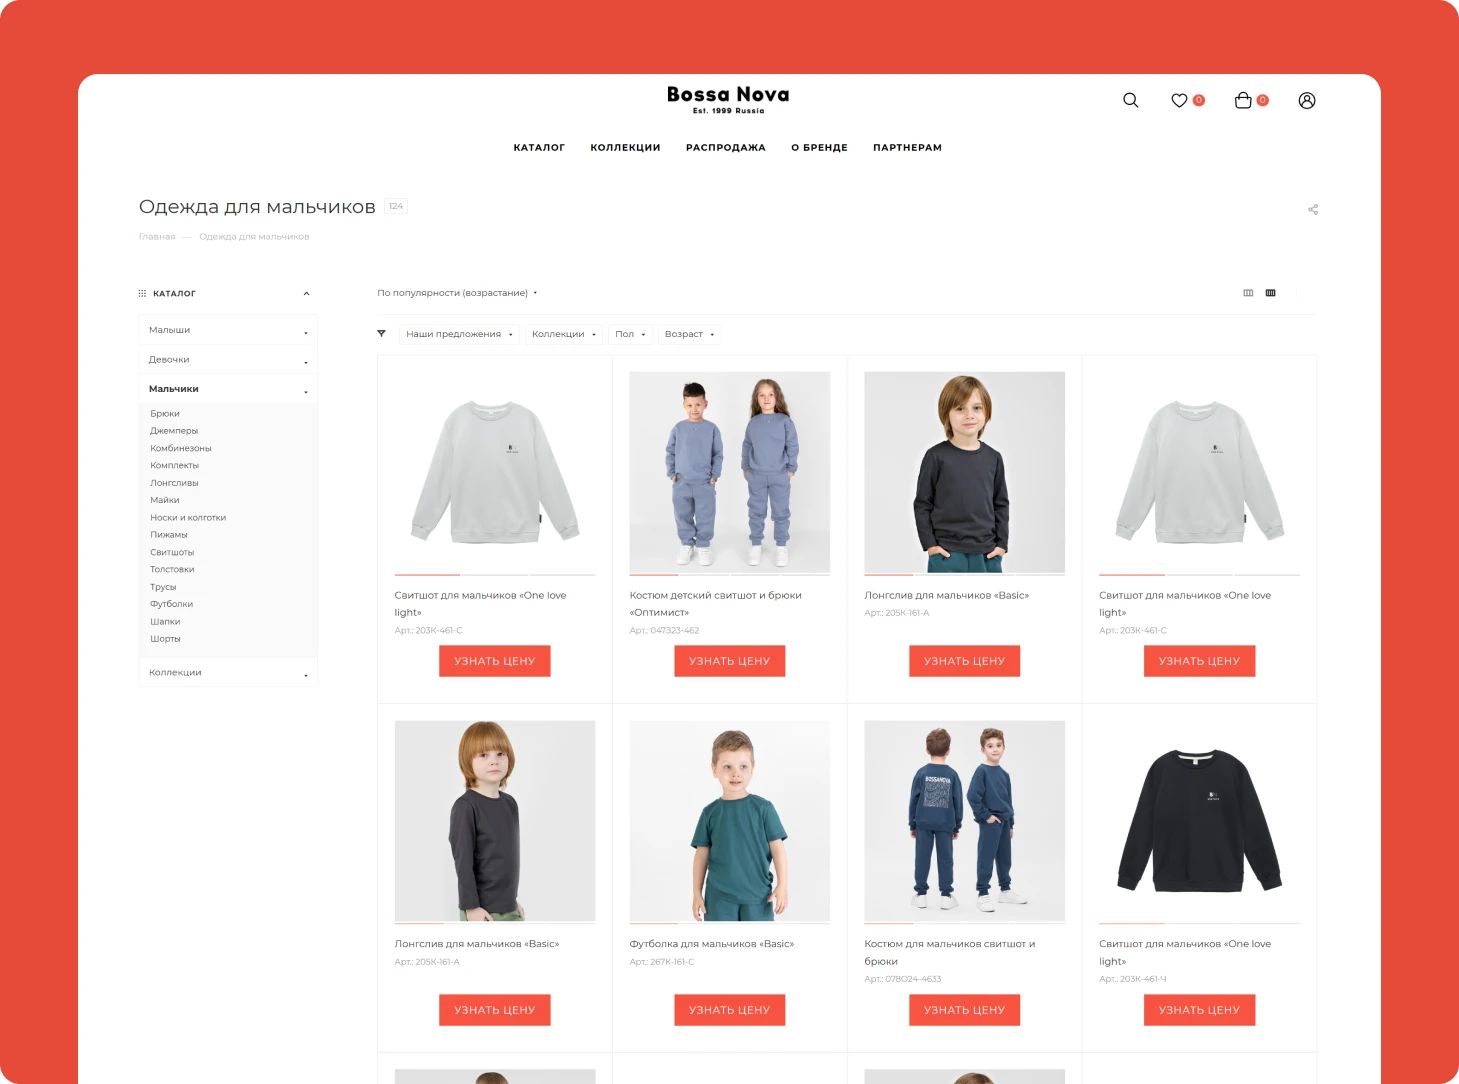Switch to three-column grid view
1459x1084 pixels.
pos(1248,293)
